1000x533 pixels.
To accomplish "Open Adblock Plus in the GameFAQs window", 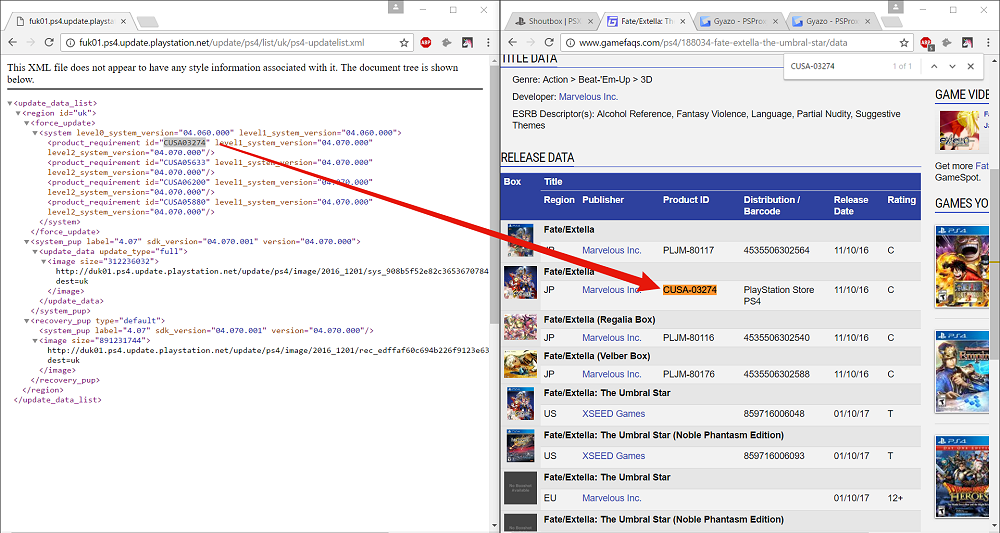I will [x=925, y=43].
